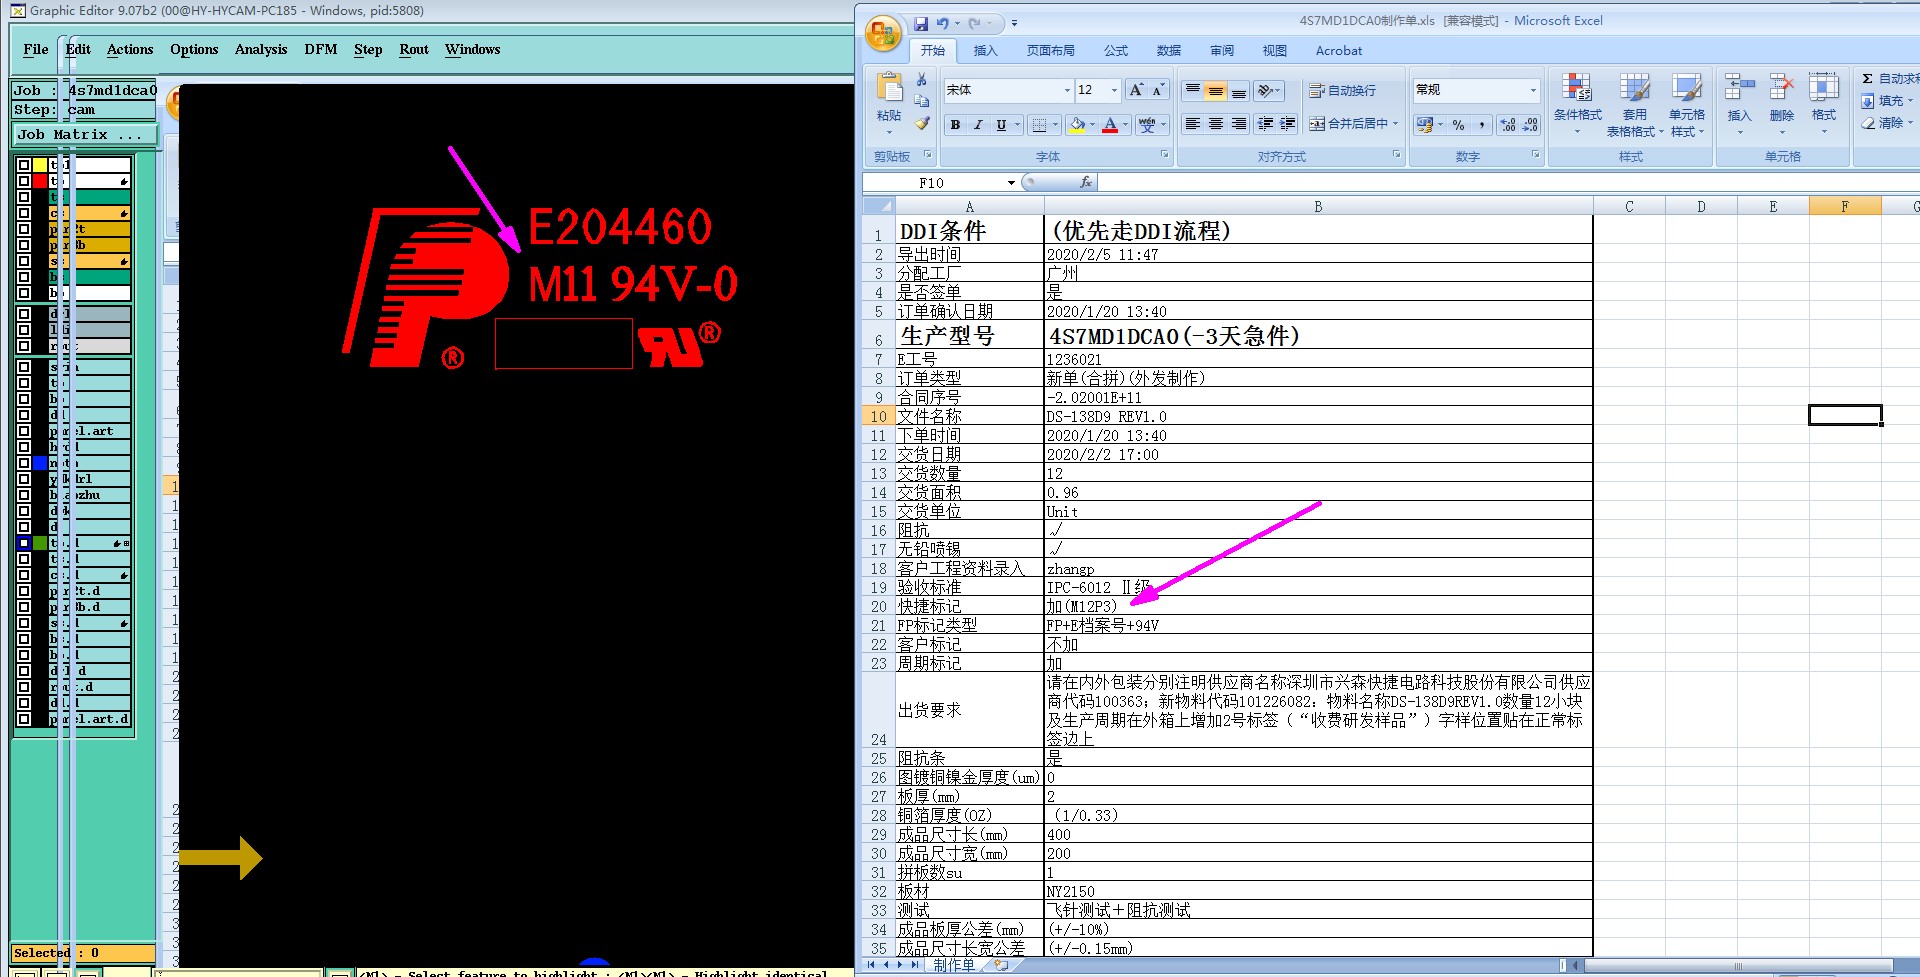Decrease cell indent
Screen dimensions: 1920x977
[x=1266, y=124]
